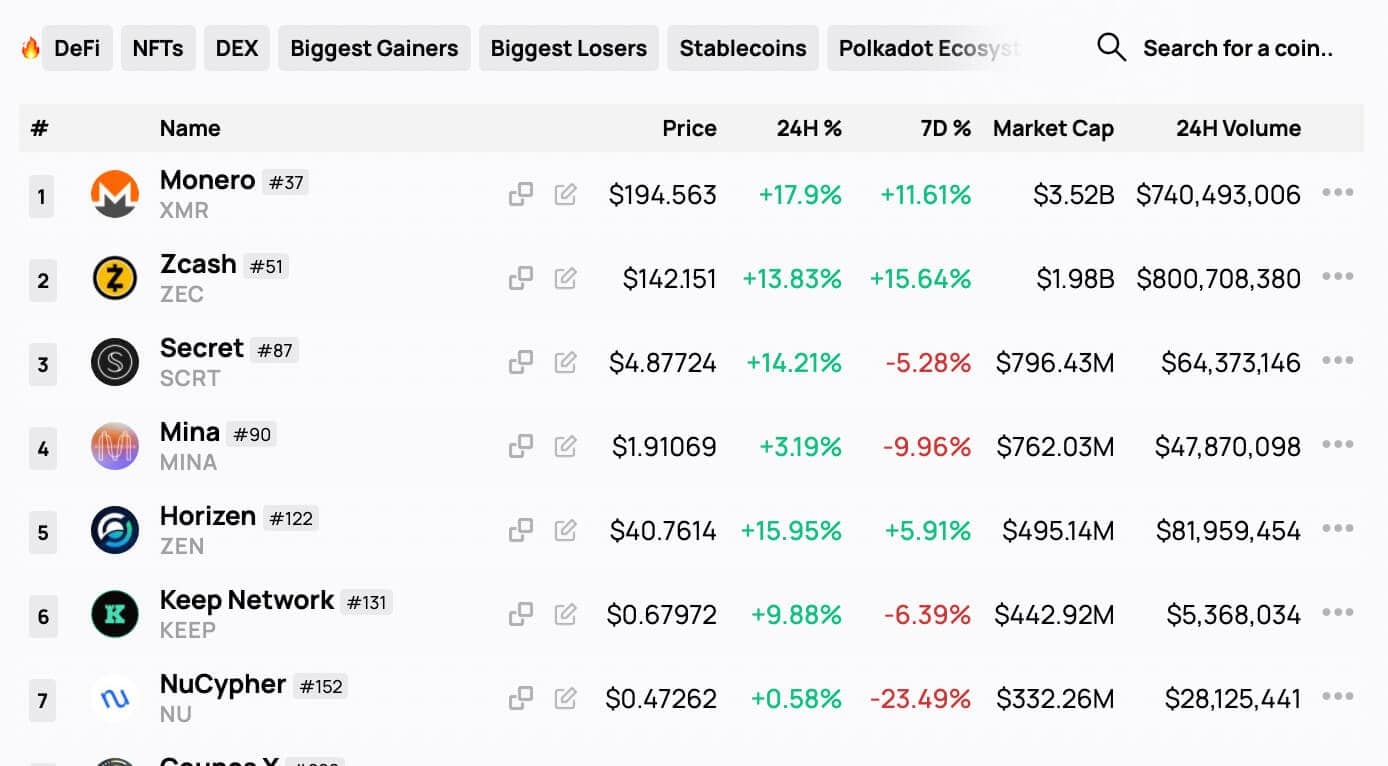Click the edit pencil icon for Horizen

[566, 530]
